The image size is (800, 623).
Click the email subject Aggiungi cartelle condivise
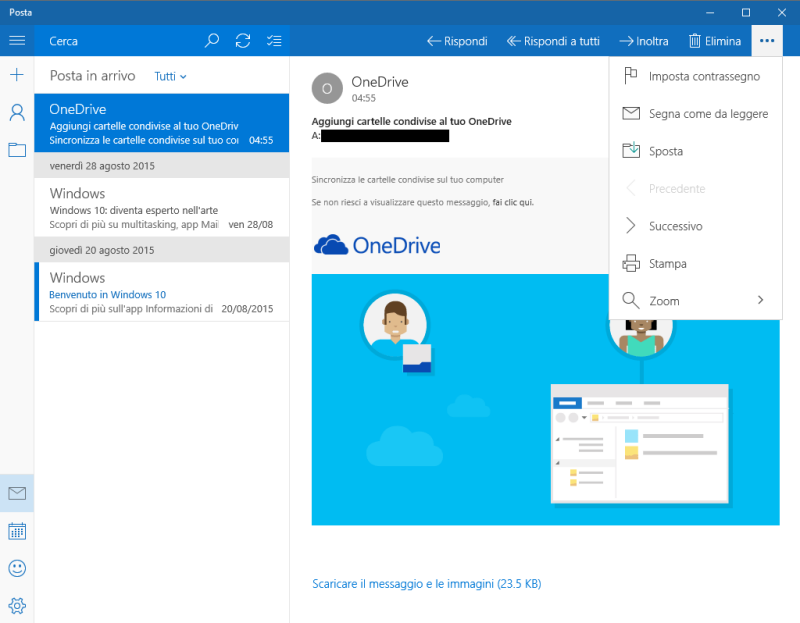click(411, 121)
